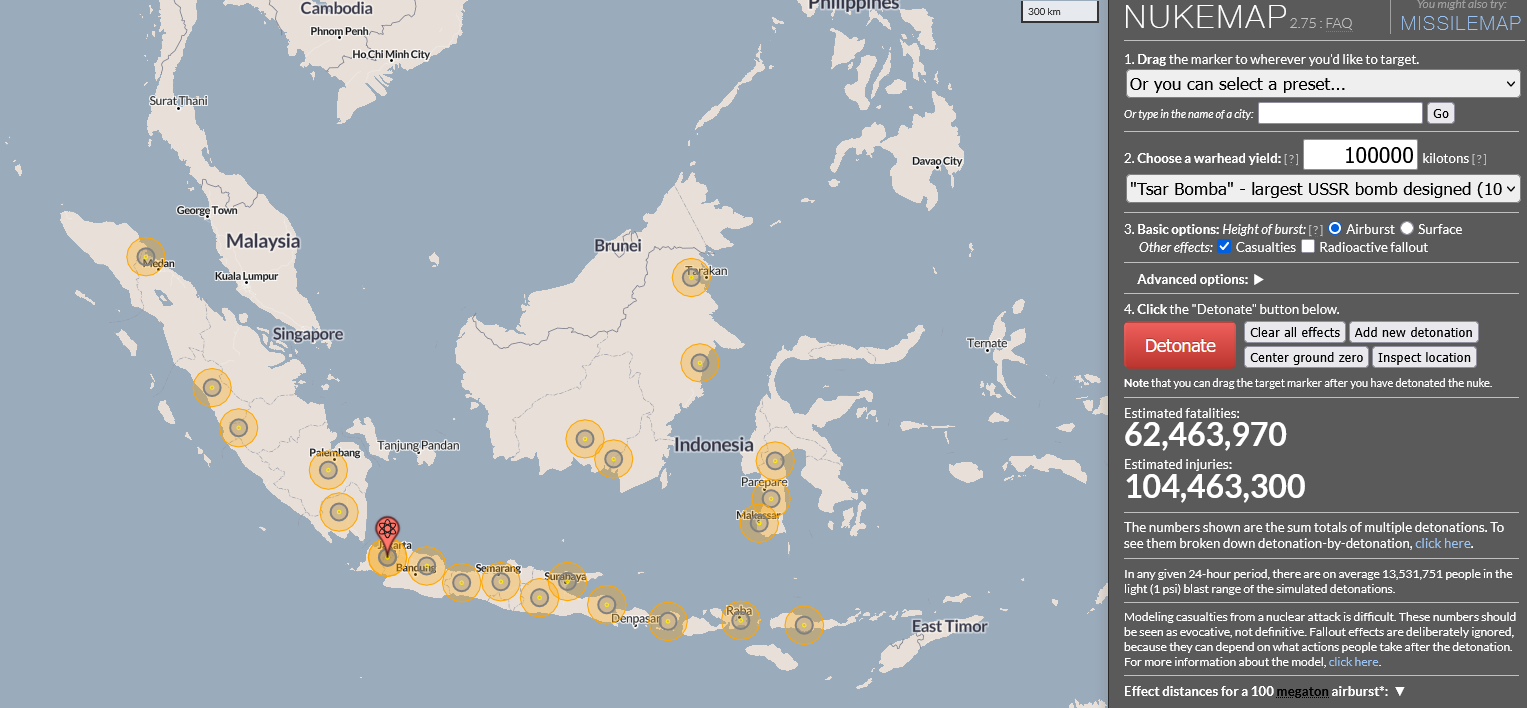Click the kilotons help [?] icon
Image resolution: width=1527 pixels, height=708 pixels.
pyautogui.click(x=1479, y=159)
